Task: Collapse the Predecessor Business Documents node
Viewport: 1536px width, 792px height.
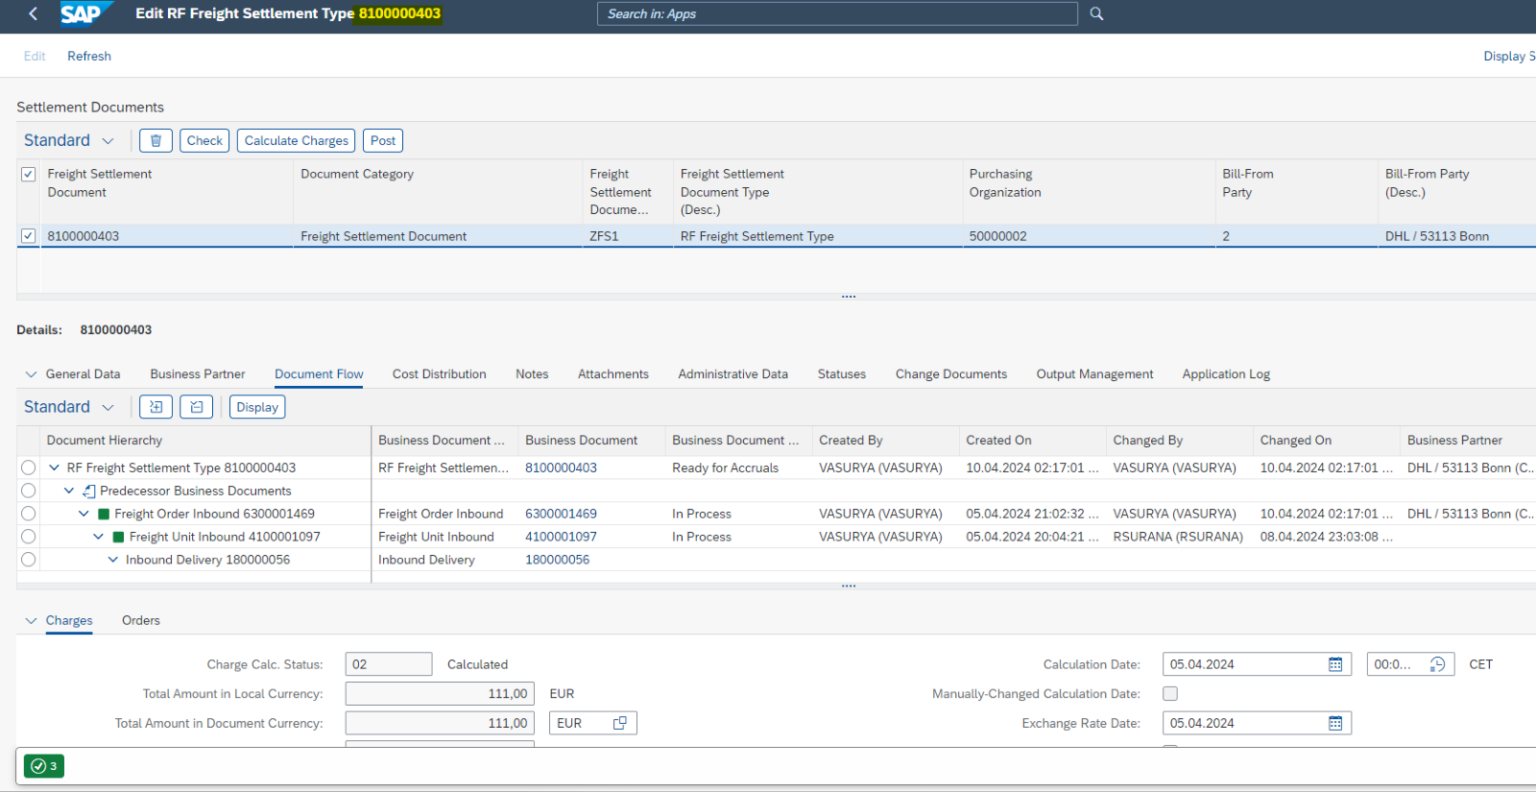Action: [x=68, y=490]
